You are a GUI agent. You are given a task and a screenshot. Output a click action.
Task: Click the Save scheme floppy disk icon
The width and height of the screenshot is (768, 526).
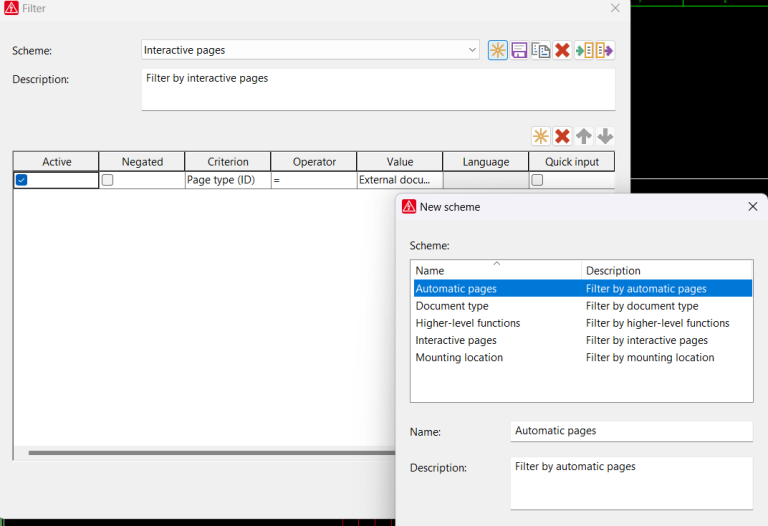coord(519,50)
